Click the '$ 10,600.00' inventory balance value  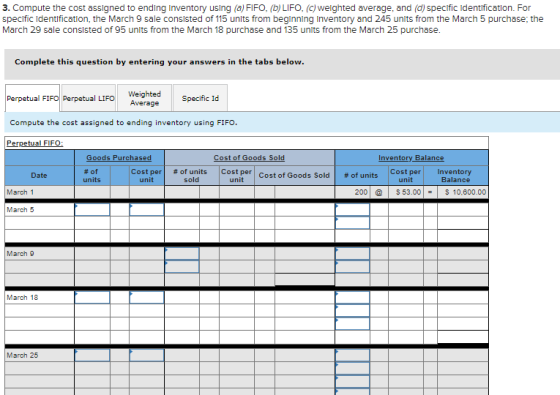click(x=466, y=192)
